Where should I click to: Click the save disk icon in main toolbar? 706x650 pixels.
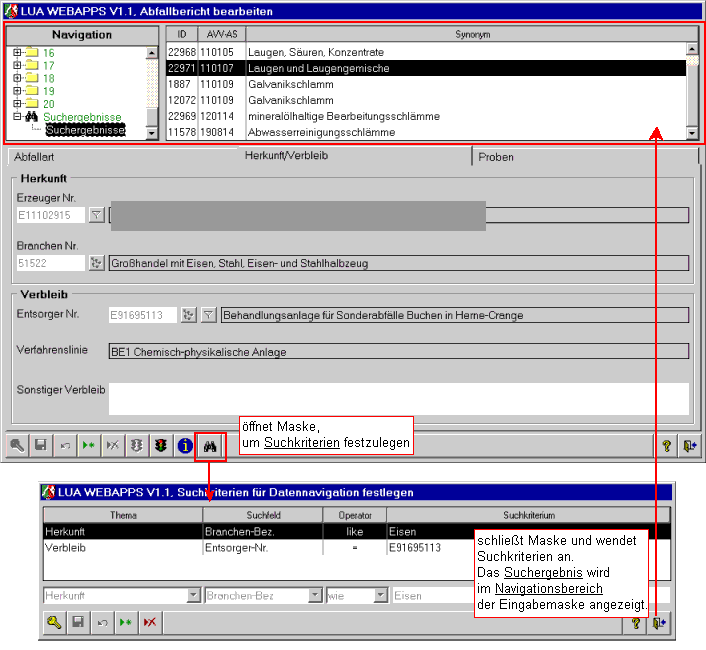point(41,446)
